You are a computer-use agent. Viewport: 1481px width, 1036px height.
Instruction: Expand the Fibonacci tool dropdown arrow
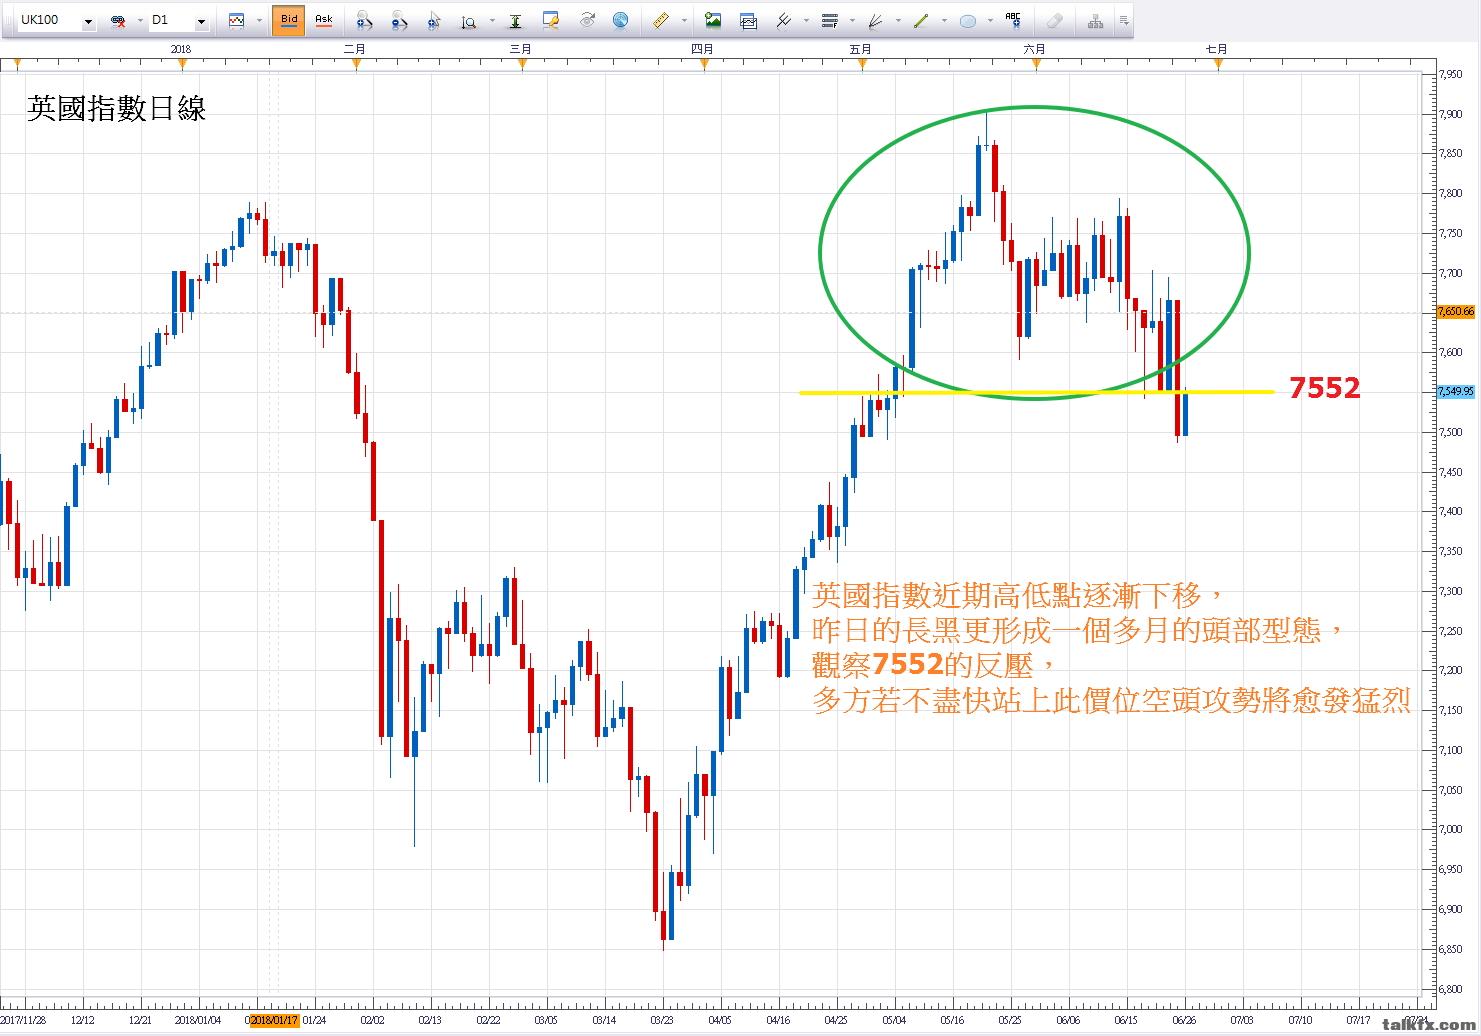point(852,21)
